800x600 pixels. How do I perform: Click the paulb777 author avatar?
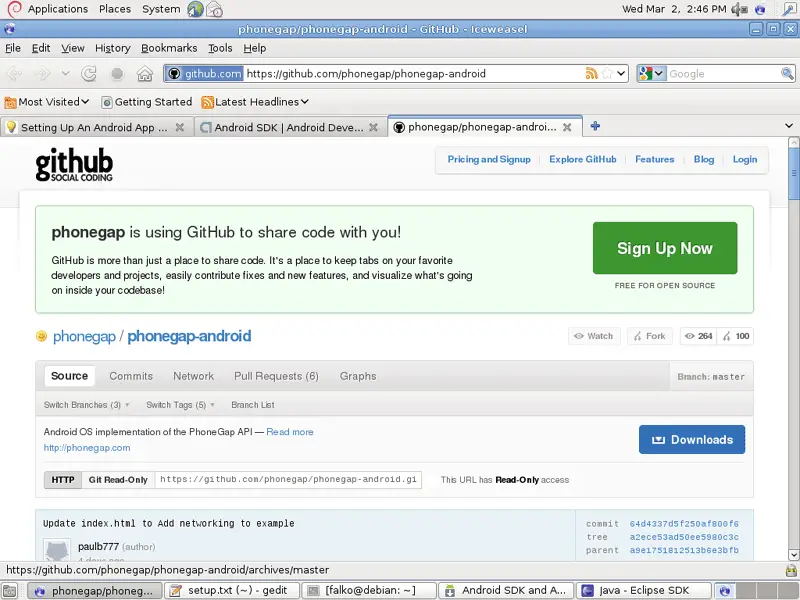coord(57,549)
